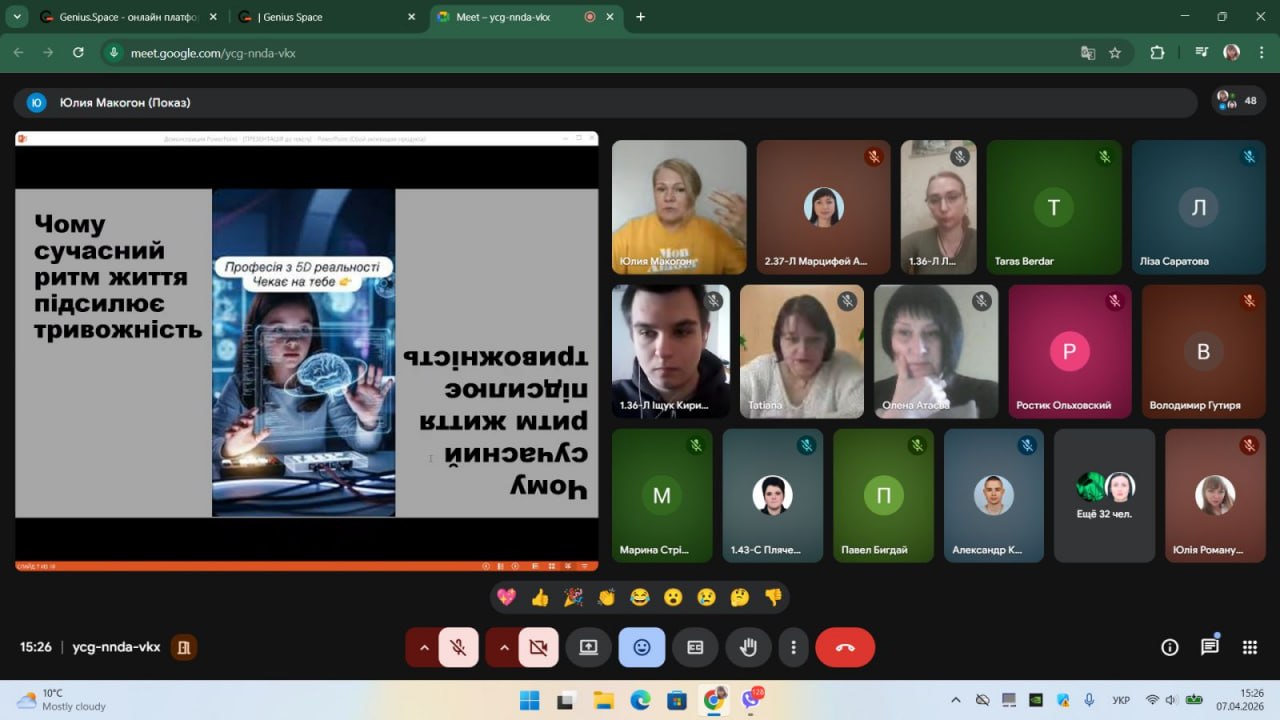The width and height of the screenshot is (1280, 720).
Task: Open the more options three-dot menu
Action: [x=793, y=648]
